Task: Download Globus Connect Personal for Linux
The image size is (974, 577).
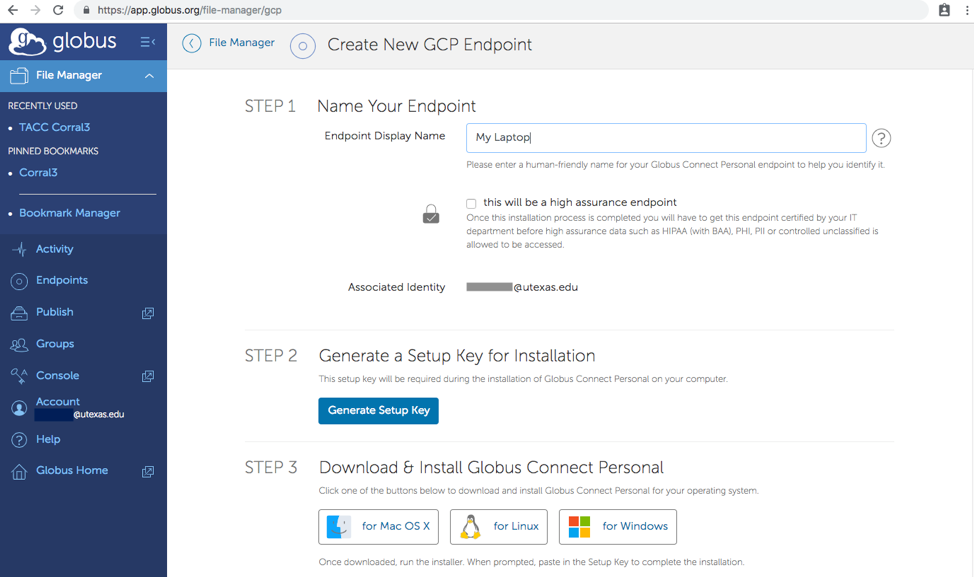Action: 499,527
